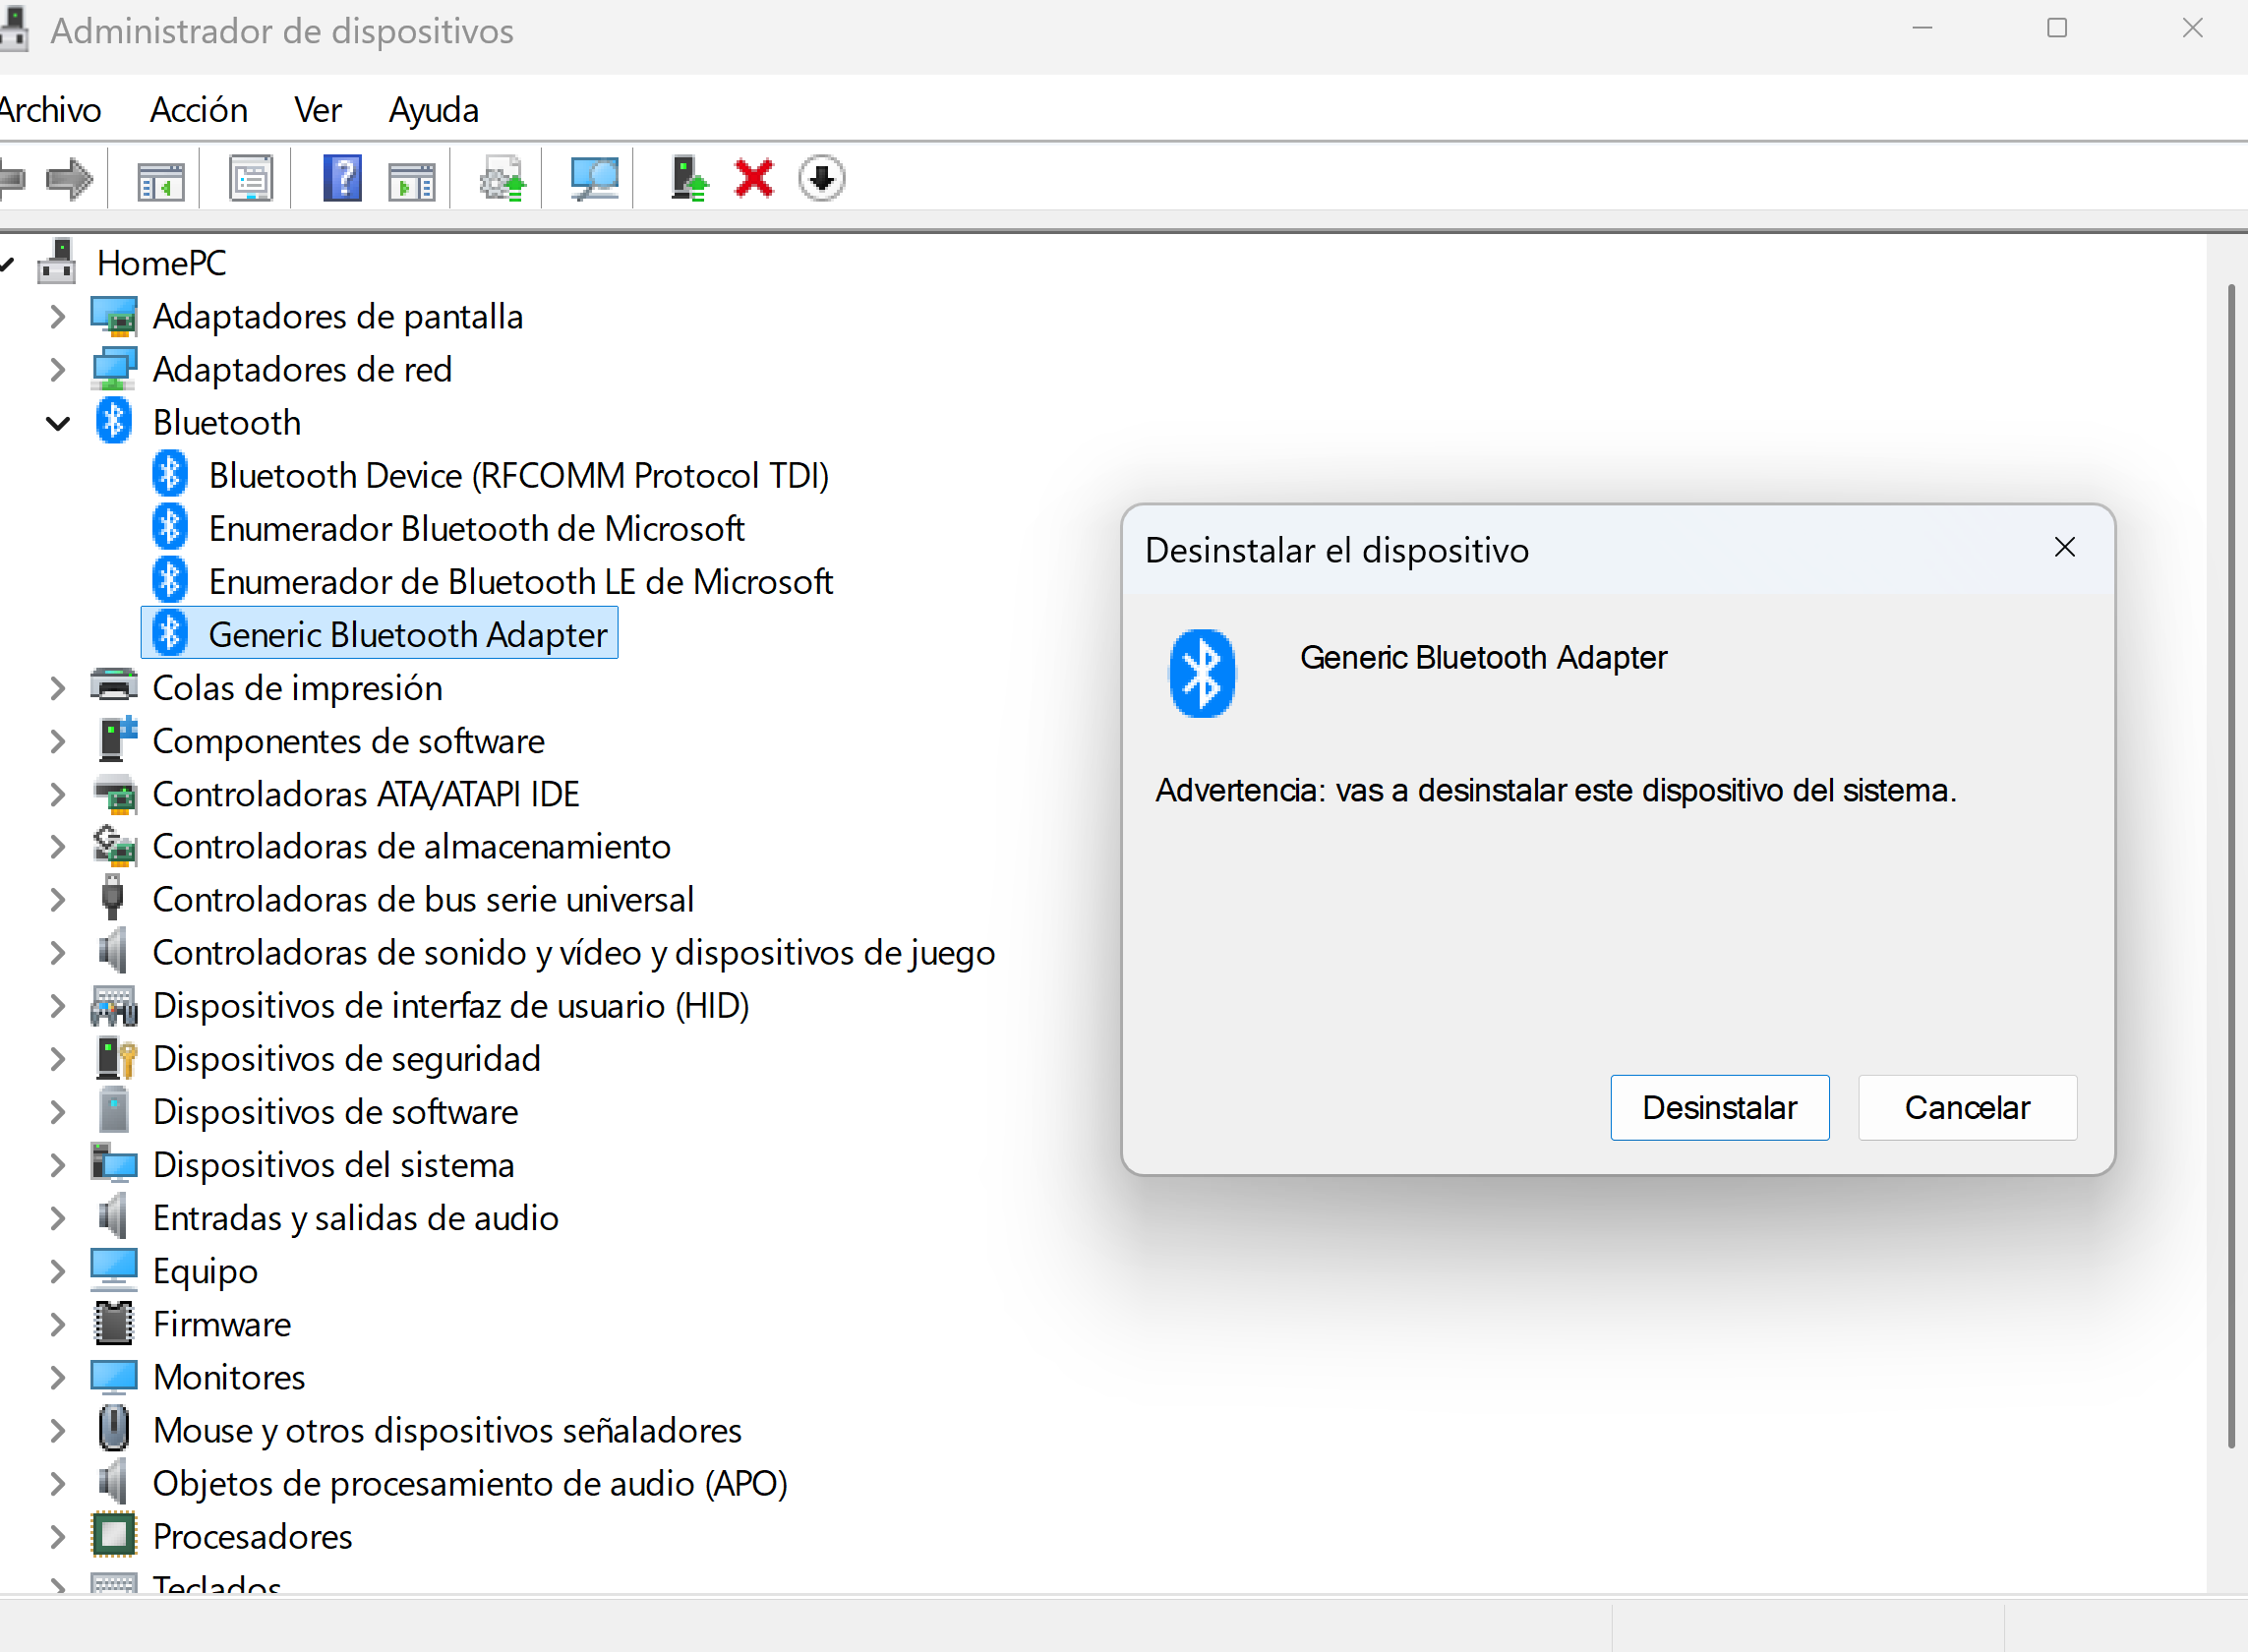Viewport: 2248px width, 1652px height.
Task: Click scan for hardware changes monitor icon
Action: point(594,180)
